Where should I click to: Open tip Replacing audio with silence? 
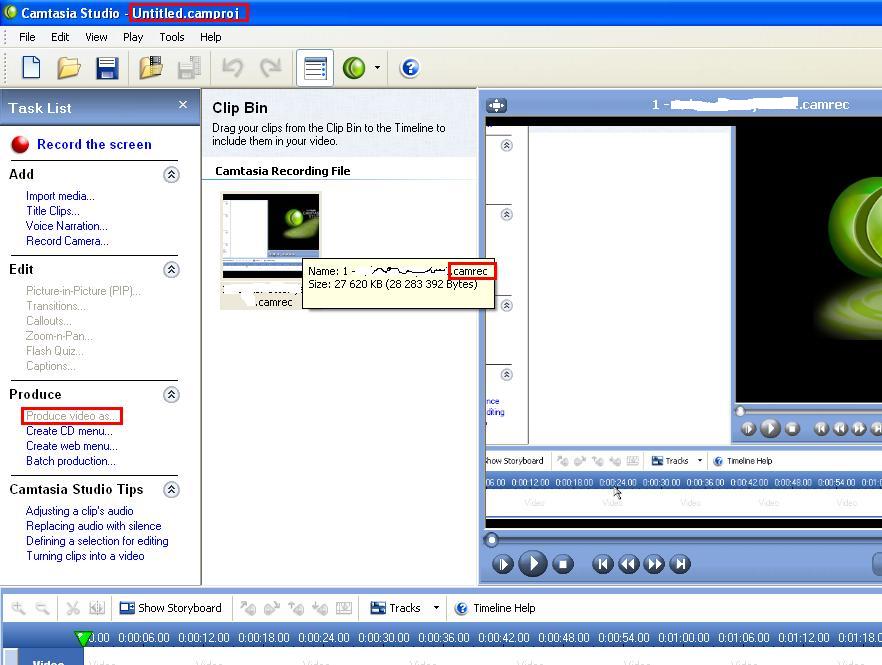coord(93,526)
